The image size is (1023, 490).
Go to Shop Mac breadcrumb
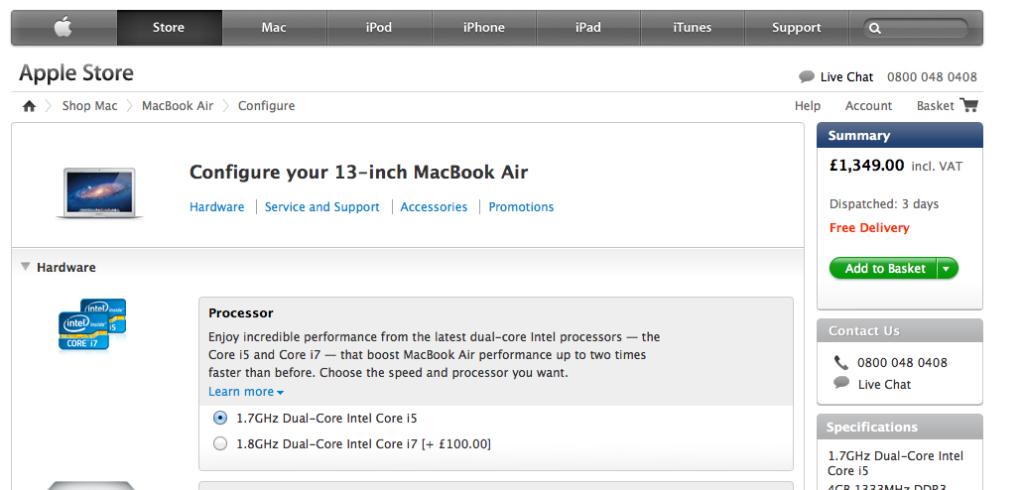point(89,106)
